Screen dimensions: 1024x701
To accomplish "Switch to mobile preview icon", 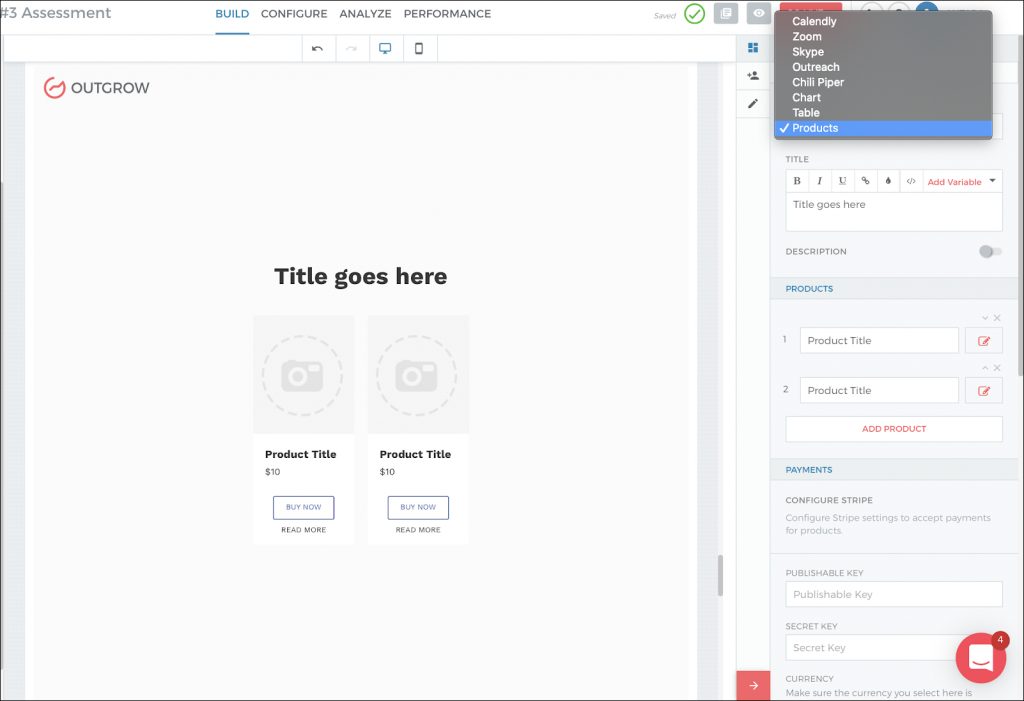I will (x=419, y=49).
